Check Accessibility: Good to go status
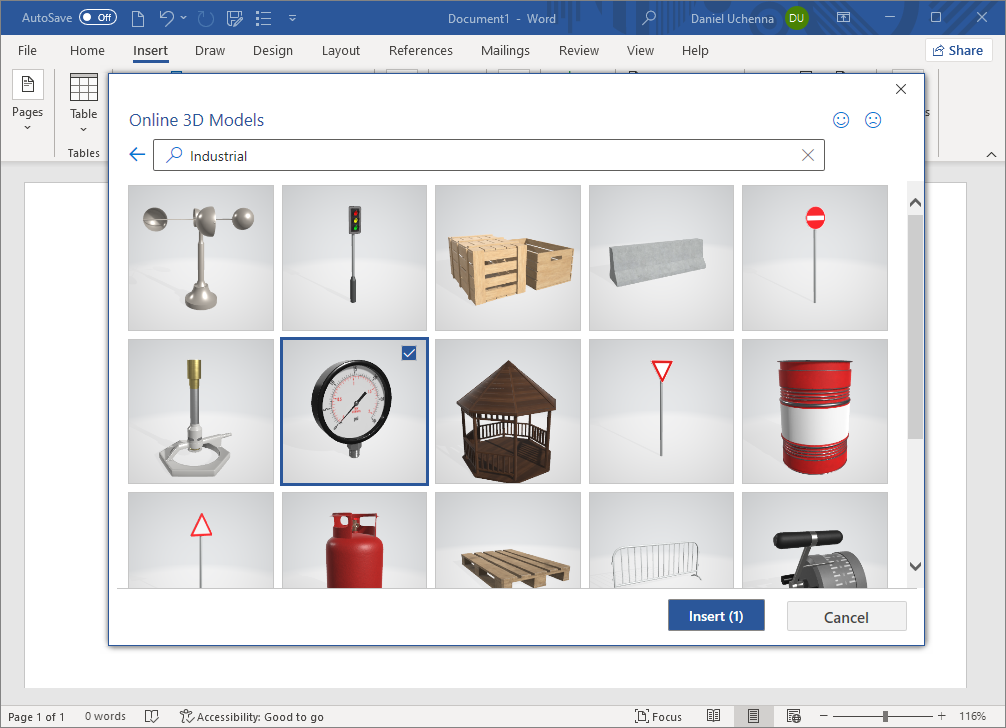1006x728 pixels. [252, 716]
